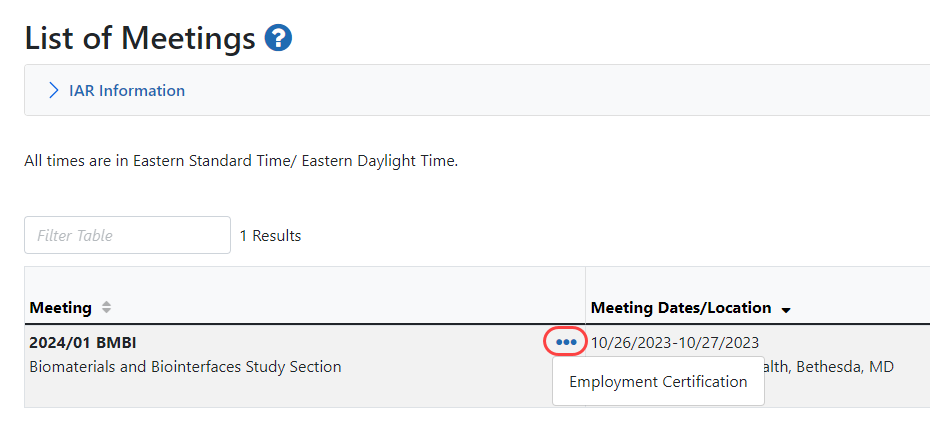
Task: Expand the IAR Information chevron
Action: click(54, 91)
